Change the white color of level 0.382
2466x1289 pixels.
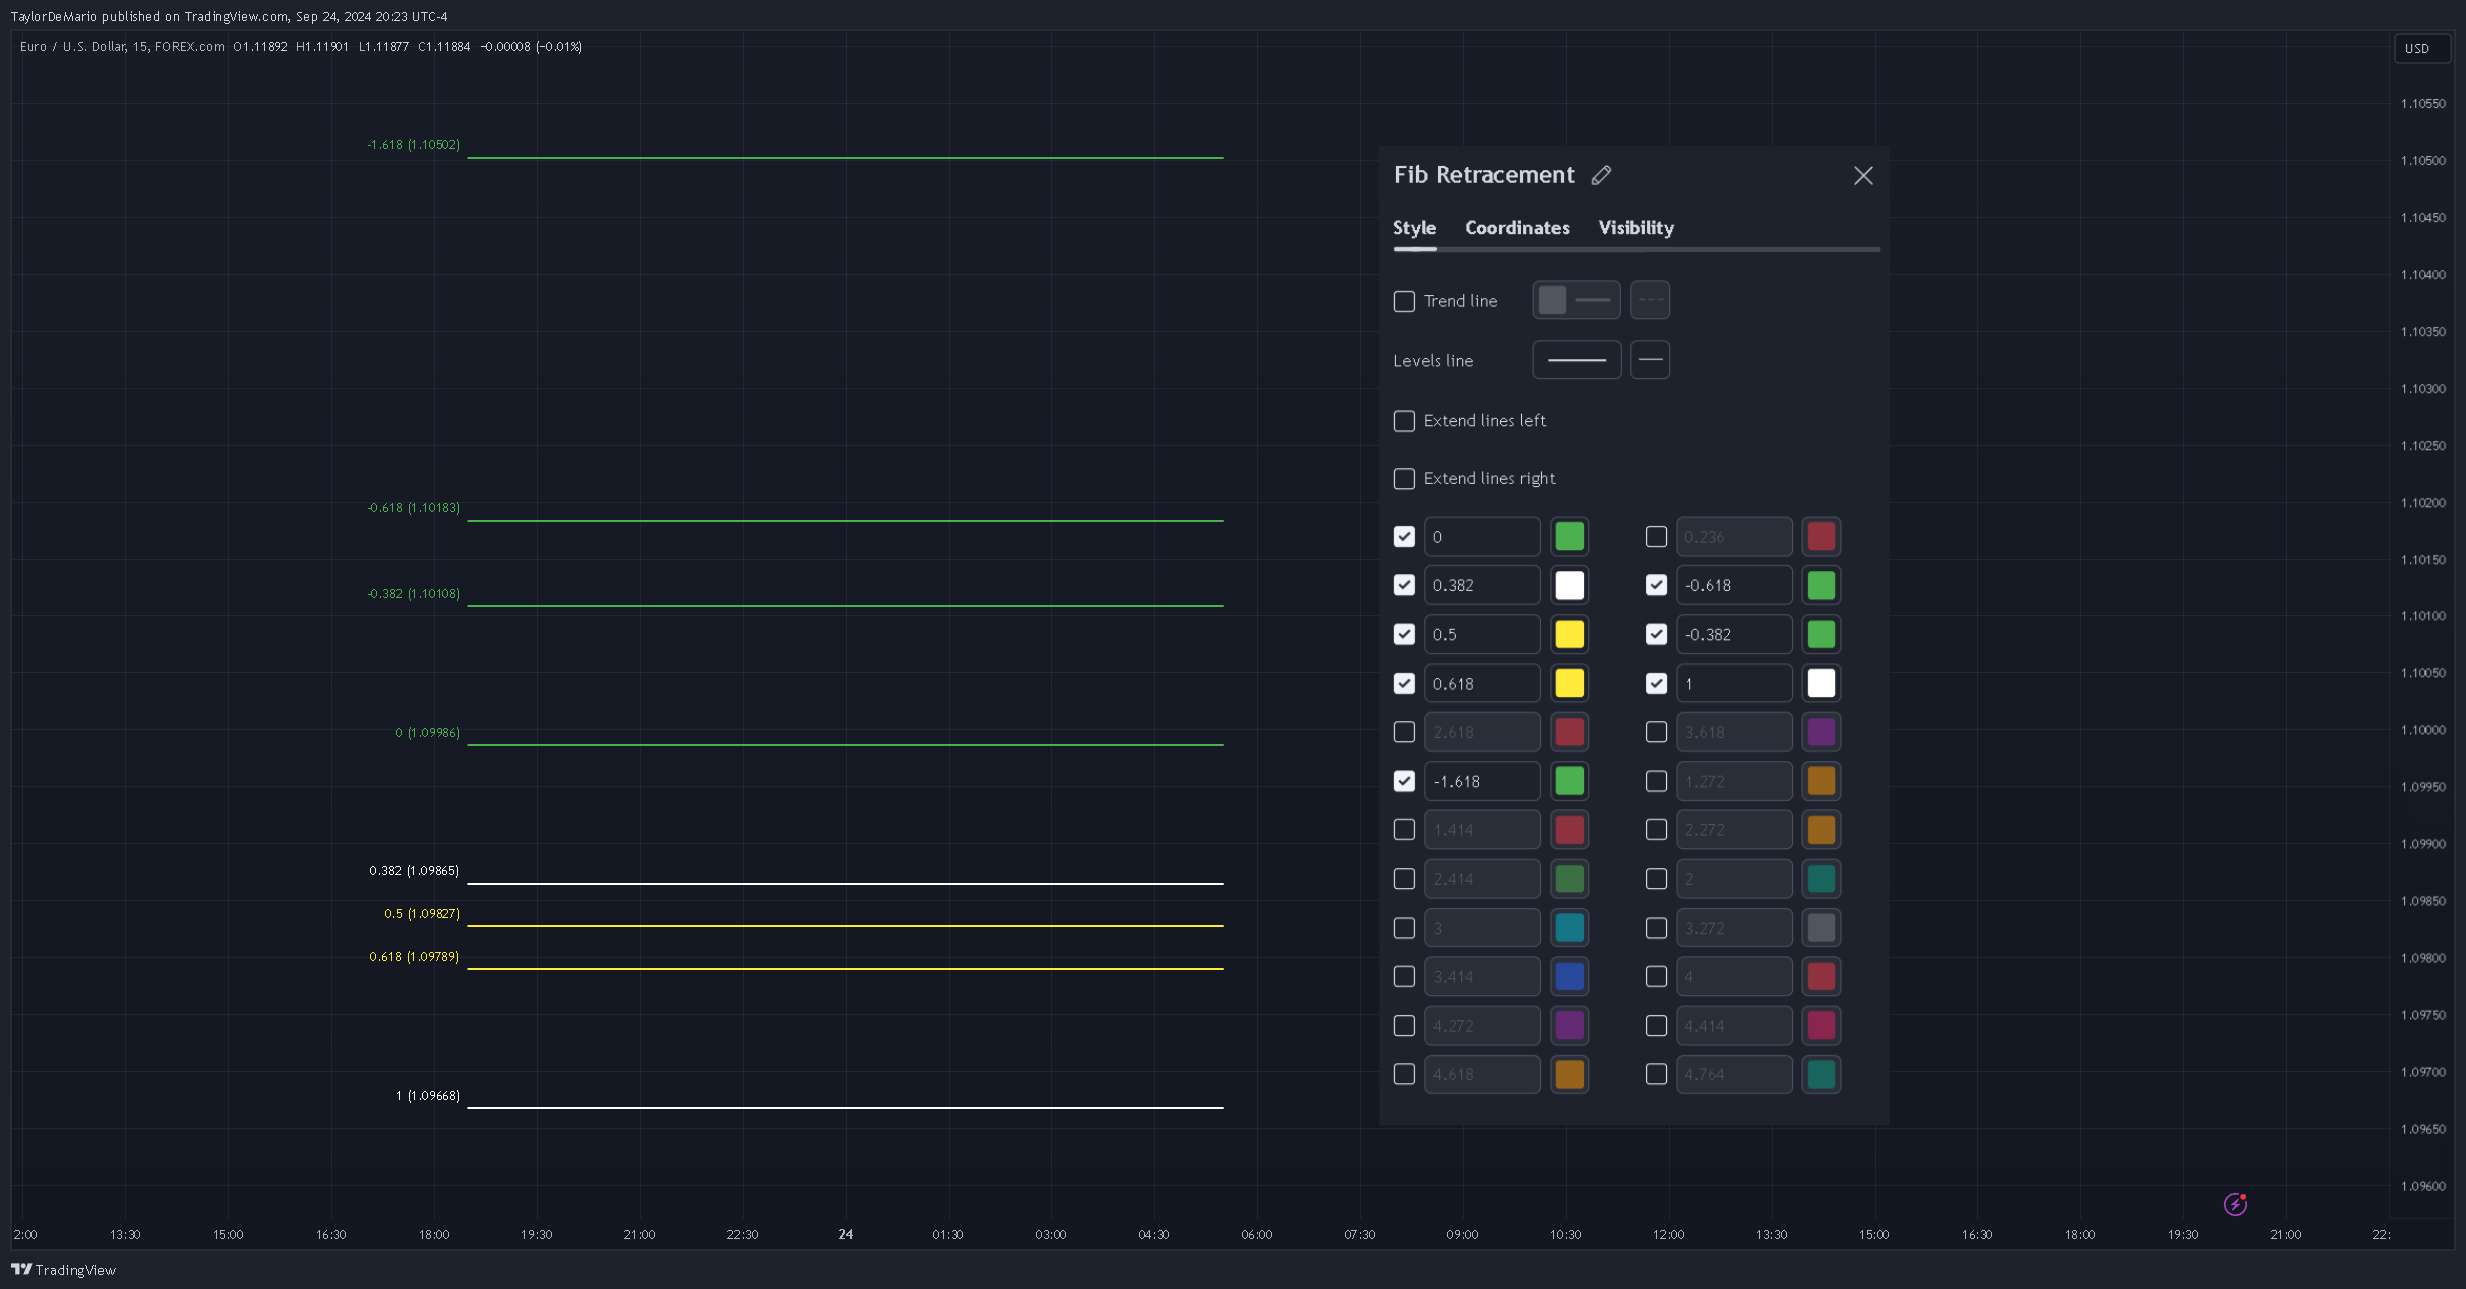(x=1569, y=585)
